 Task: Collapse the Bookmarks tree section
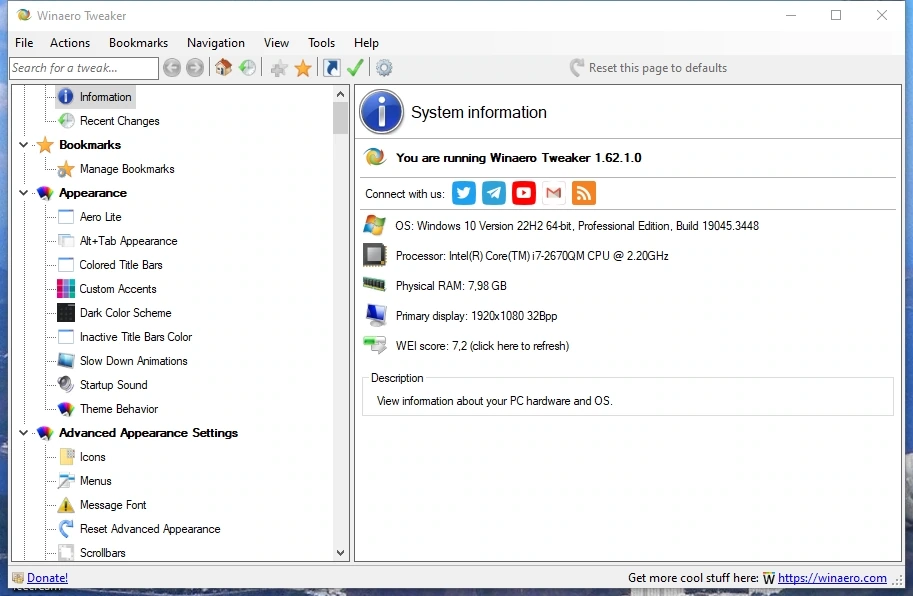click(23, 144)
